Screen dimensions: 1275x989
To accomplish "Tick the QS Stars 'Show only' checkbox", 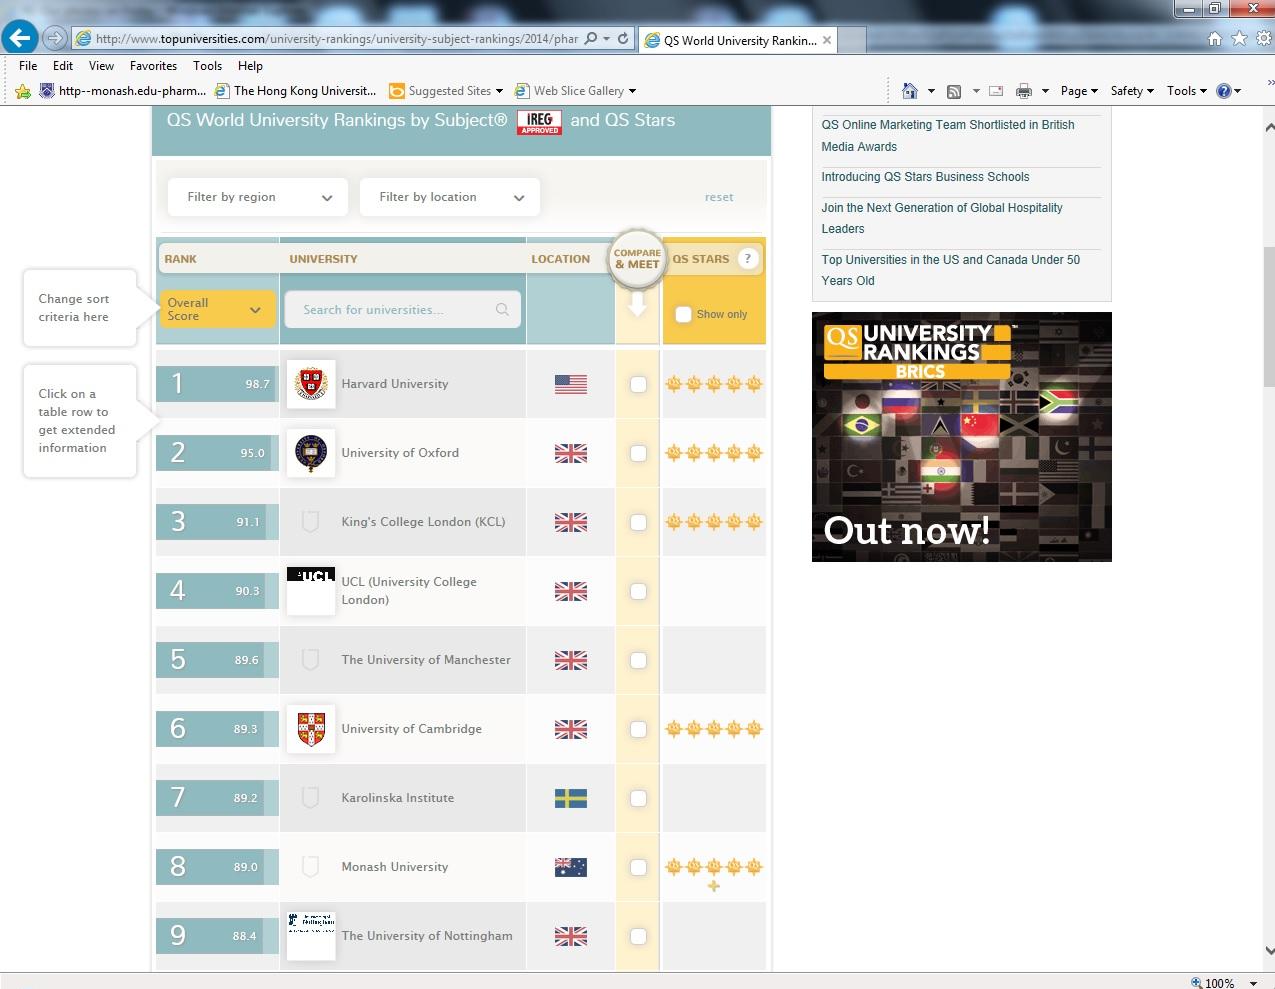I will 683,314.
